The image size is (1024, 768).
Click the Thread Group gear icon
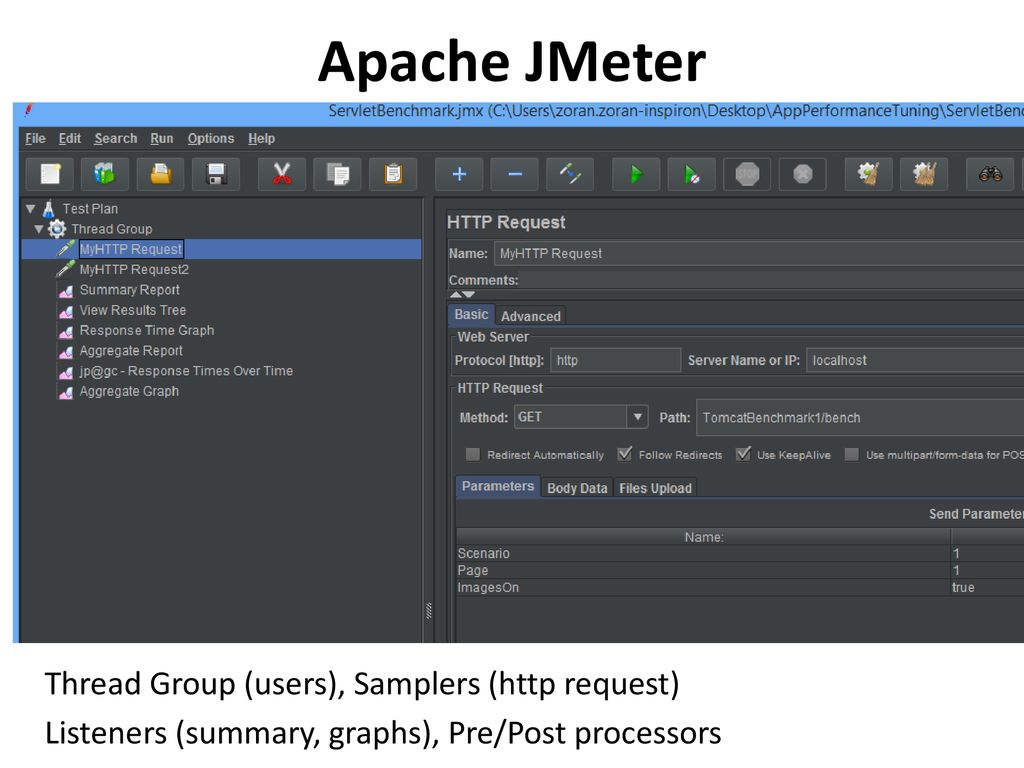[57, 229]
